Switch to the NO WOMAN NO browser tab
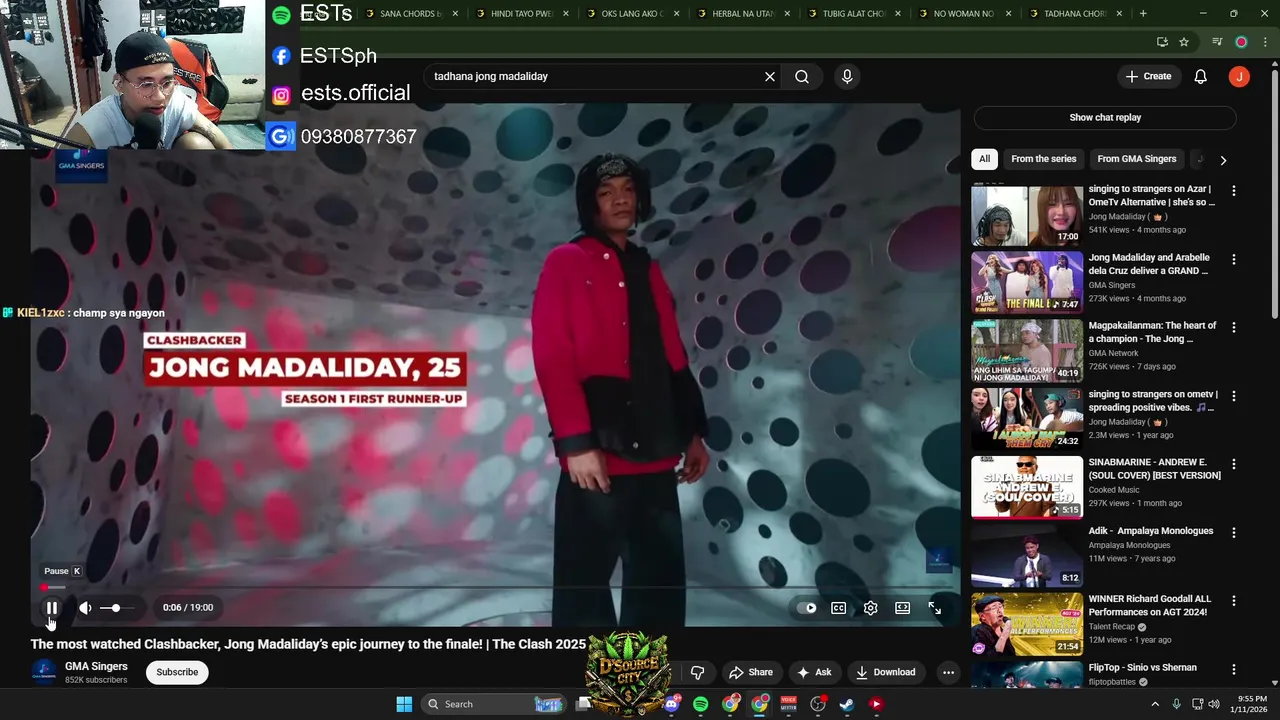This screenshot has height=720, width=1280. click(963, 14)
